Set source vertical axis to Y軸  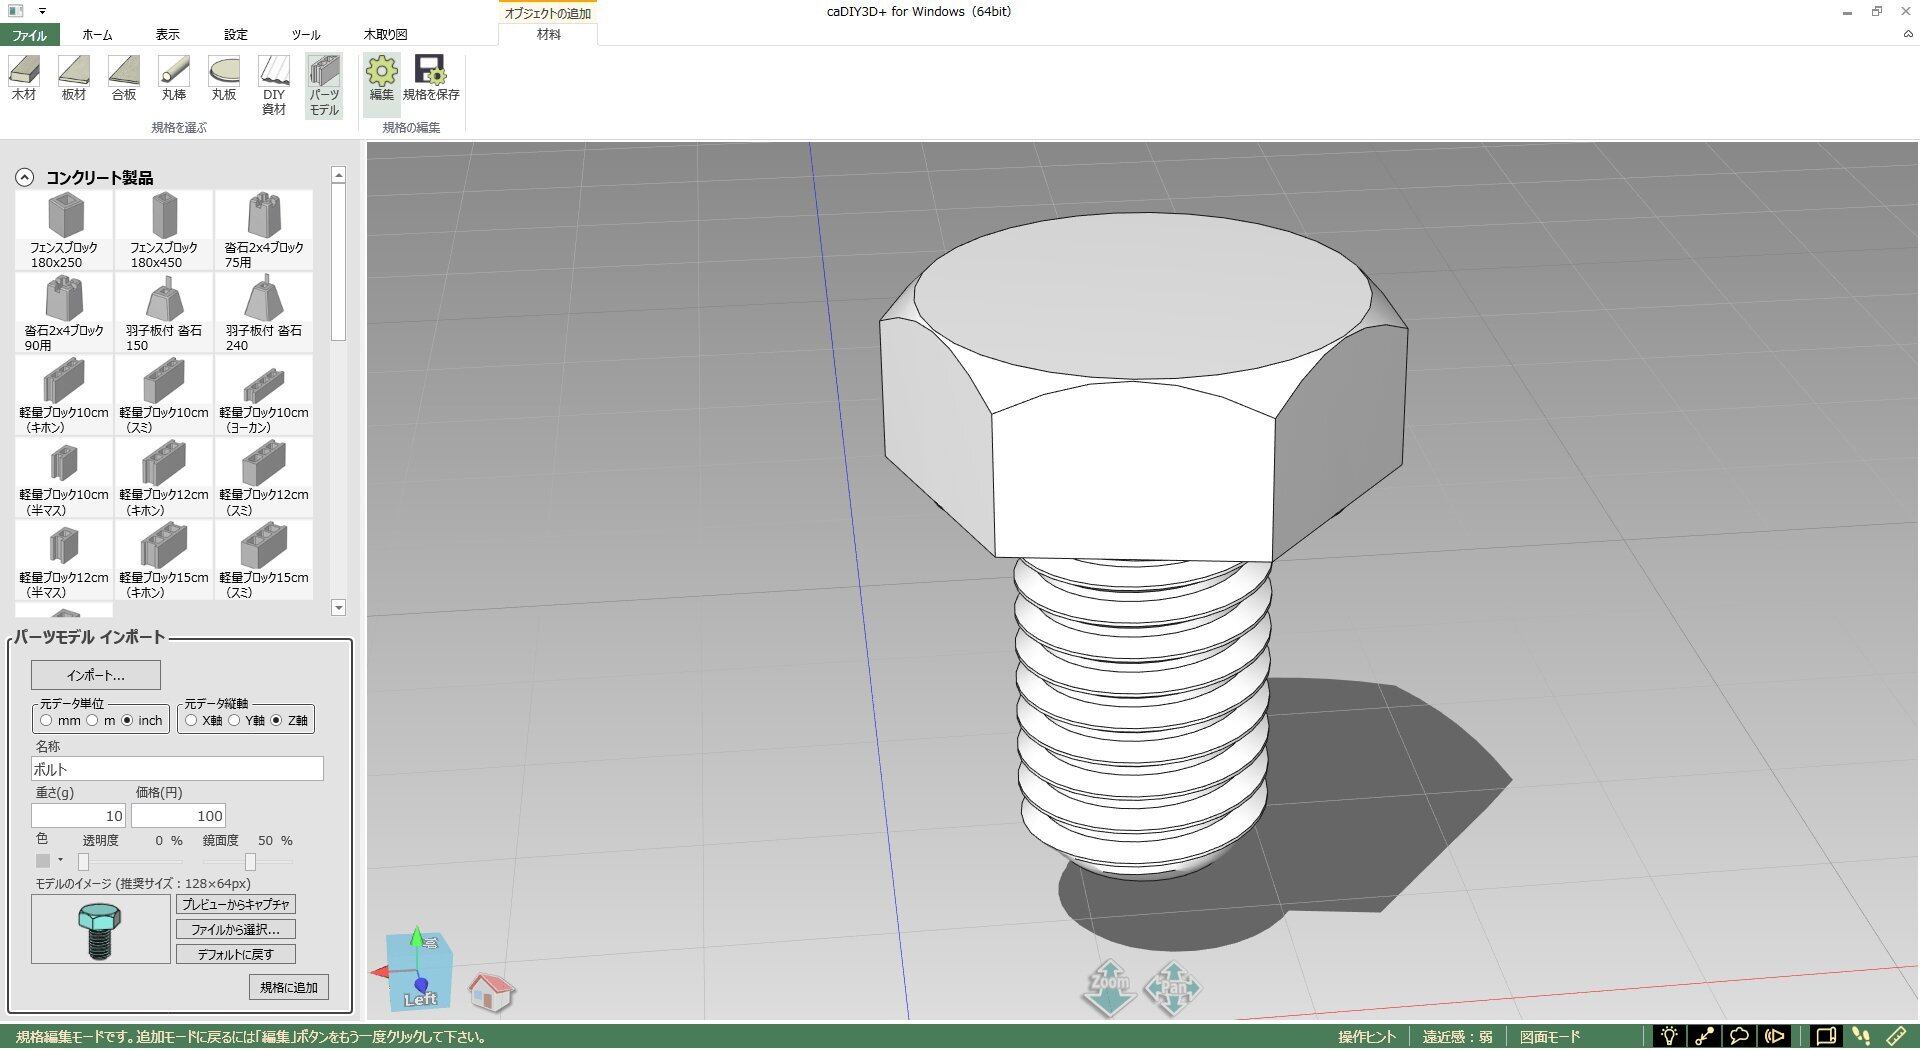(x=235, y=720)
